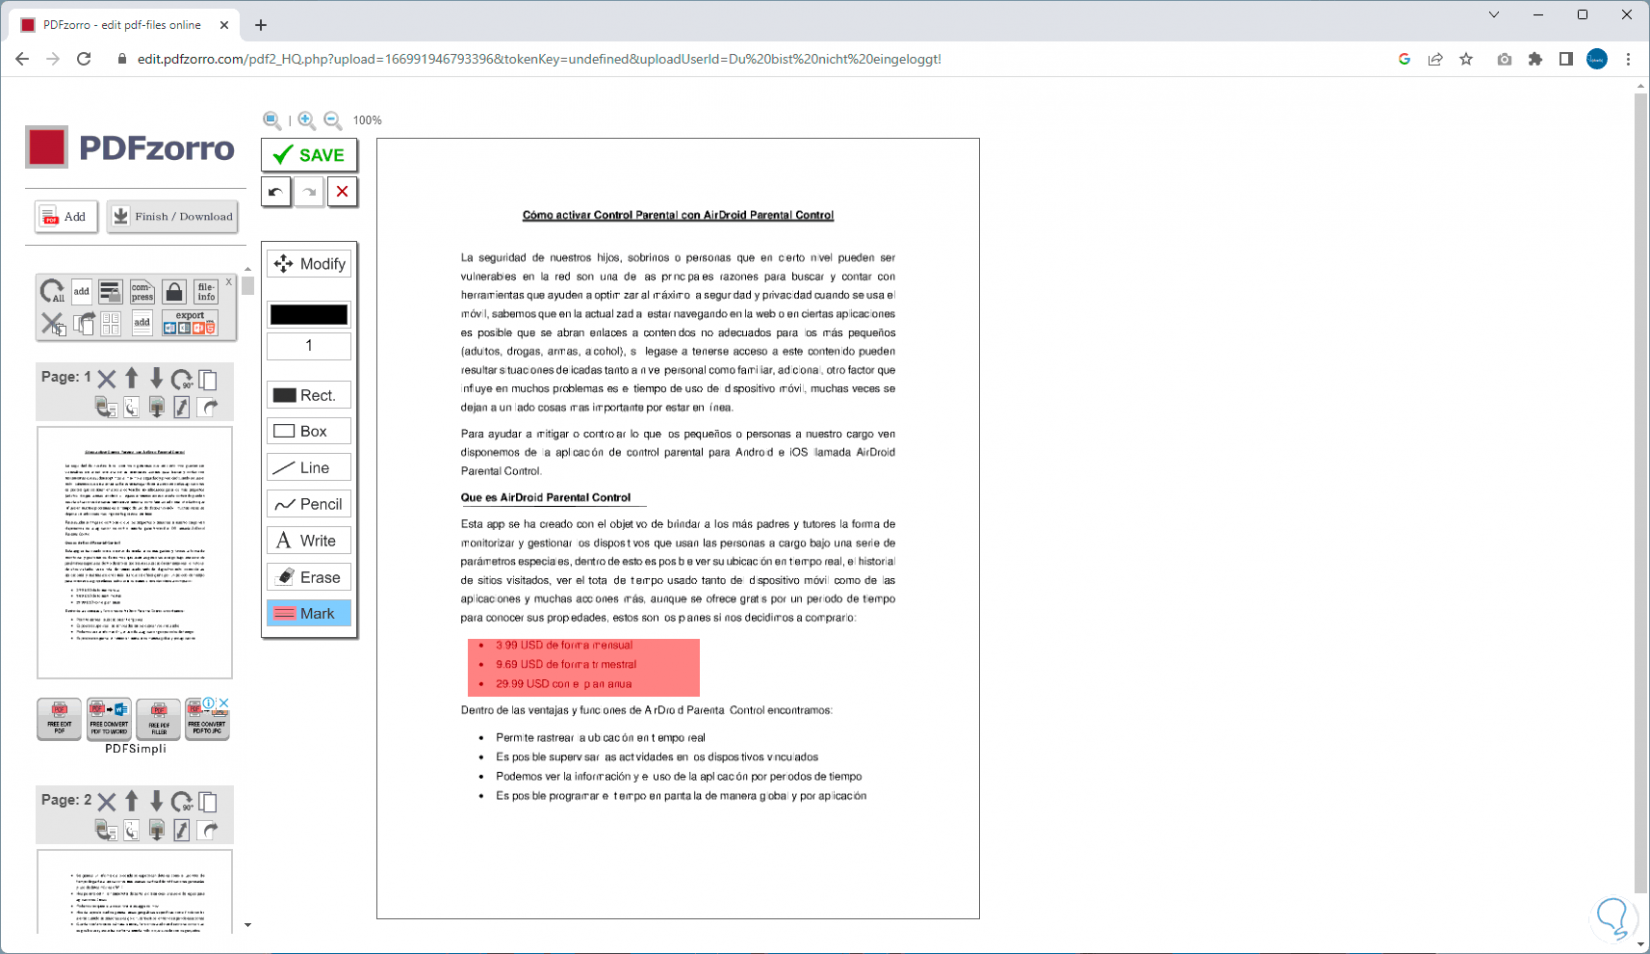Click the add blank page icon
Image resolution: width=1650 pixels, height=954 pixels.
[x=81, y=291]
